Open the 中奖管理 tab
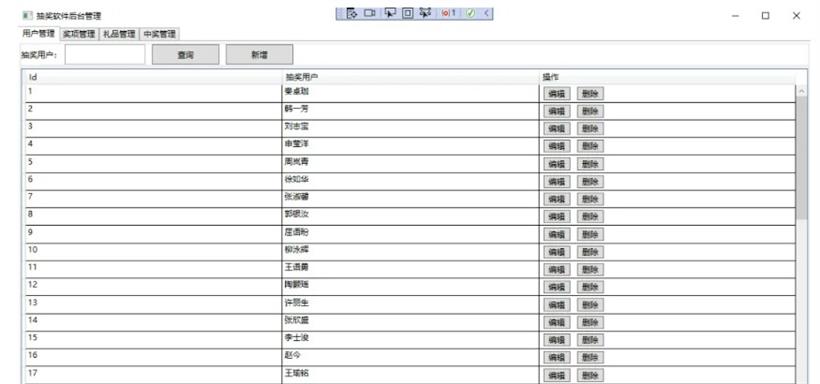 coord(160,34)
